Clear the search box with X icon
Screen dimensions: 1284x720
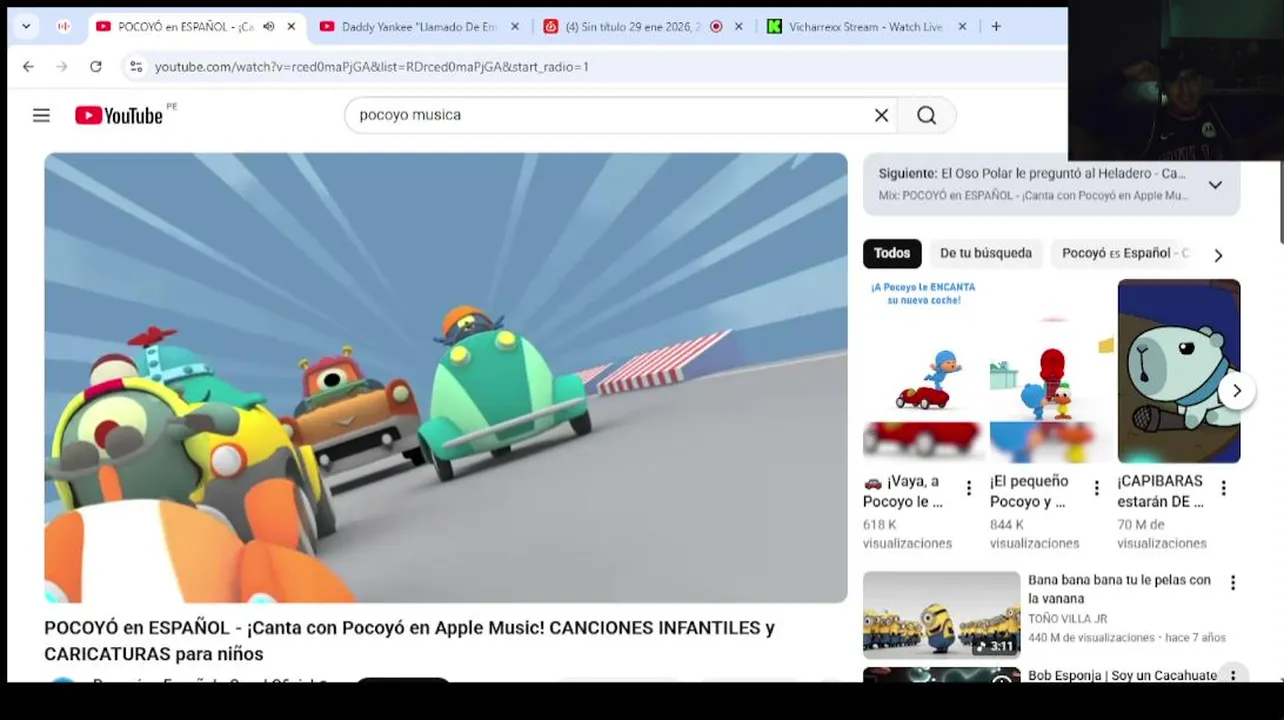pos(881,115)
